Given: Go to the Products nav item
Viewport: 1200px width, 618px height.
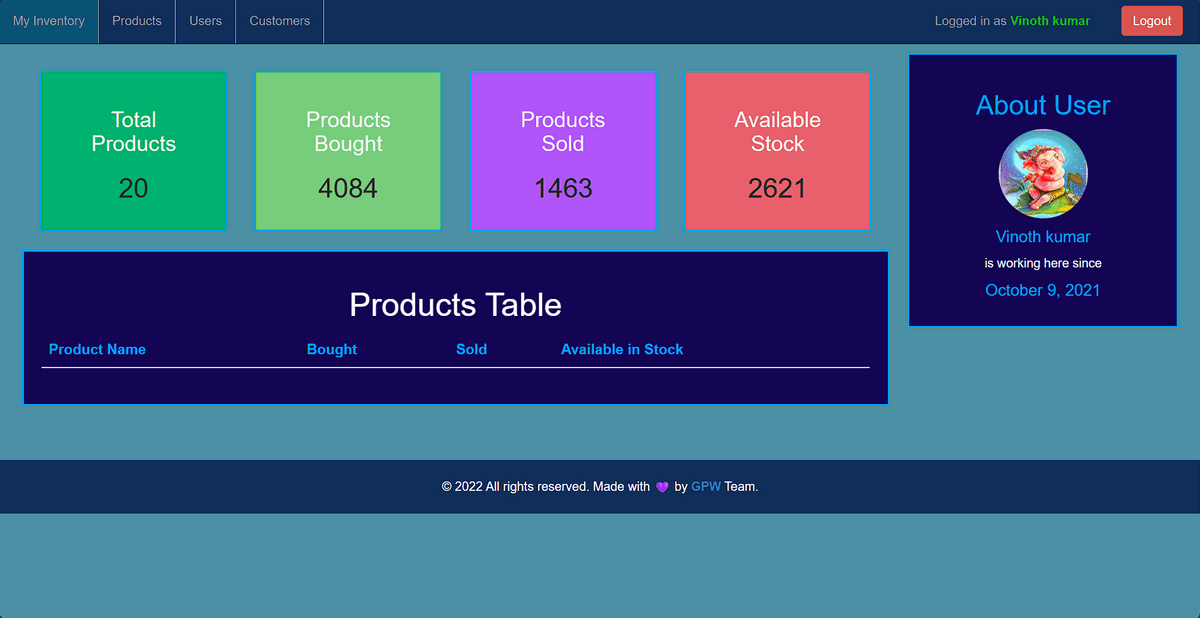Looking at the screenshot, I should point(137,21).
